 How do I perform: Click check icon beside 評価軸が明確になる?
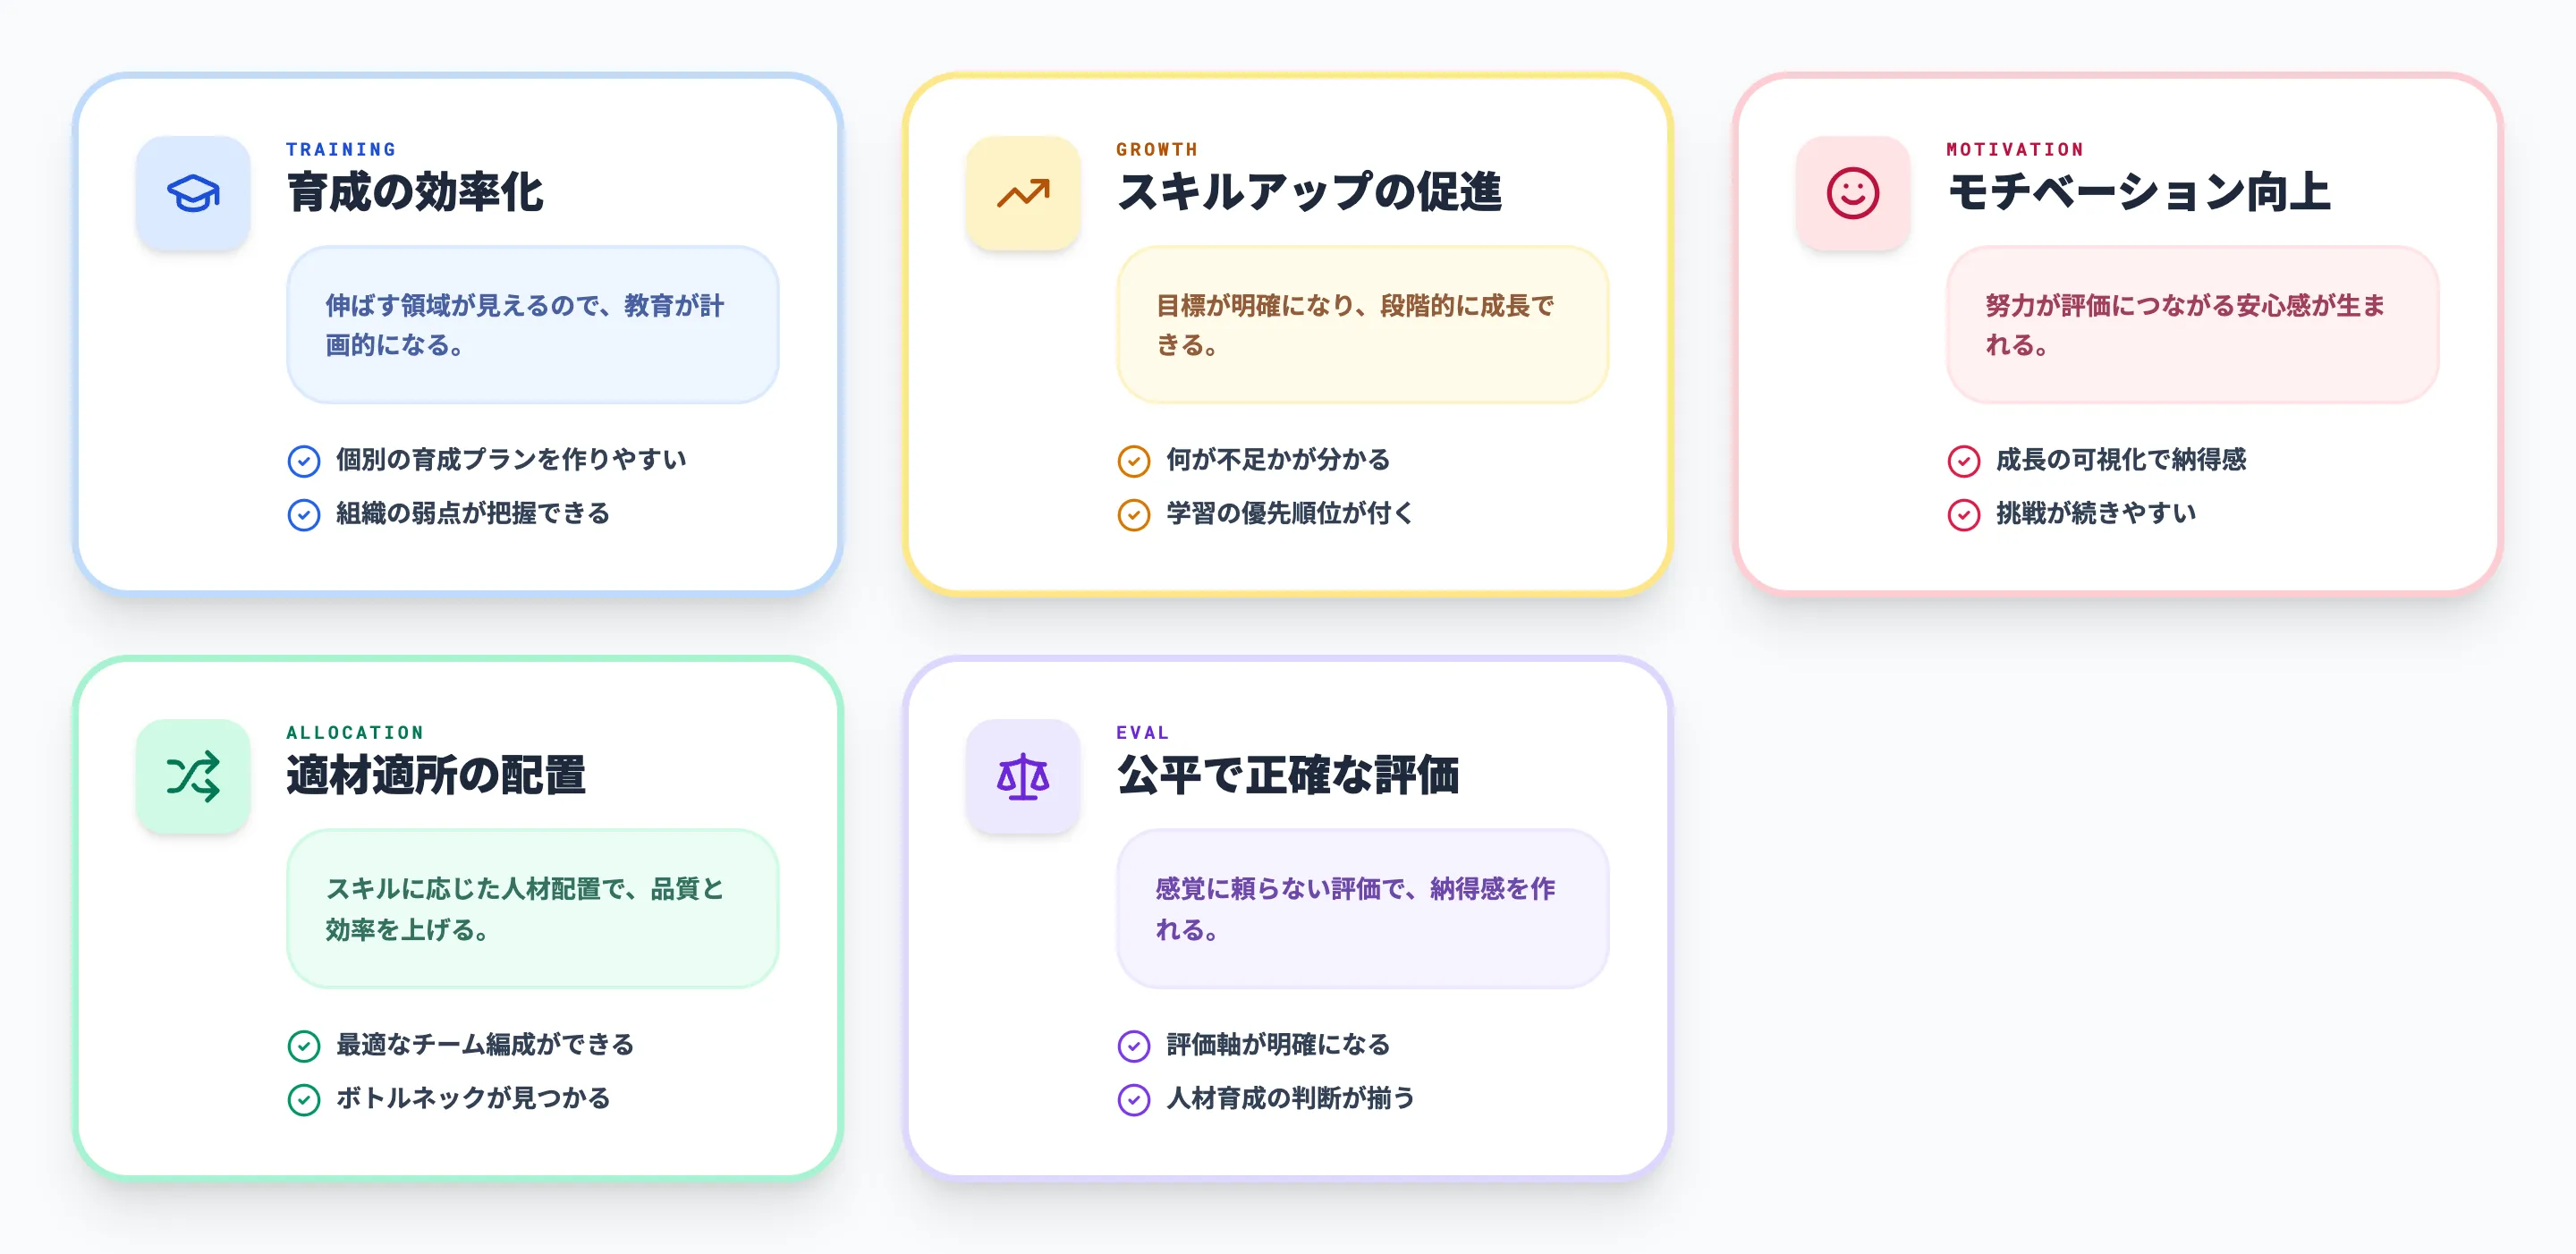(x=1133, y=1046)
